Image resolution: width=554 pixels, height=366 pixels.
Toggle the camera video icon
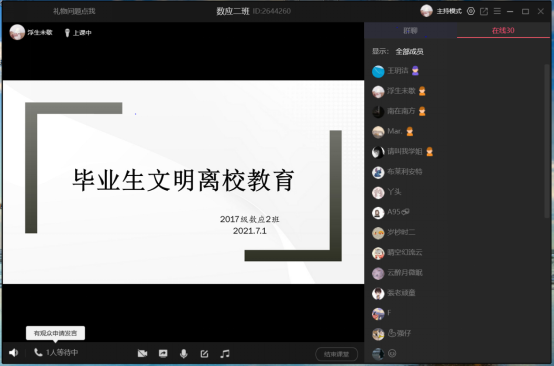(142, 353)
